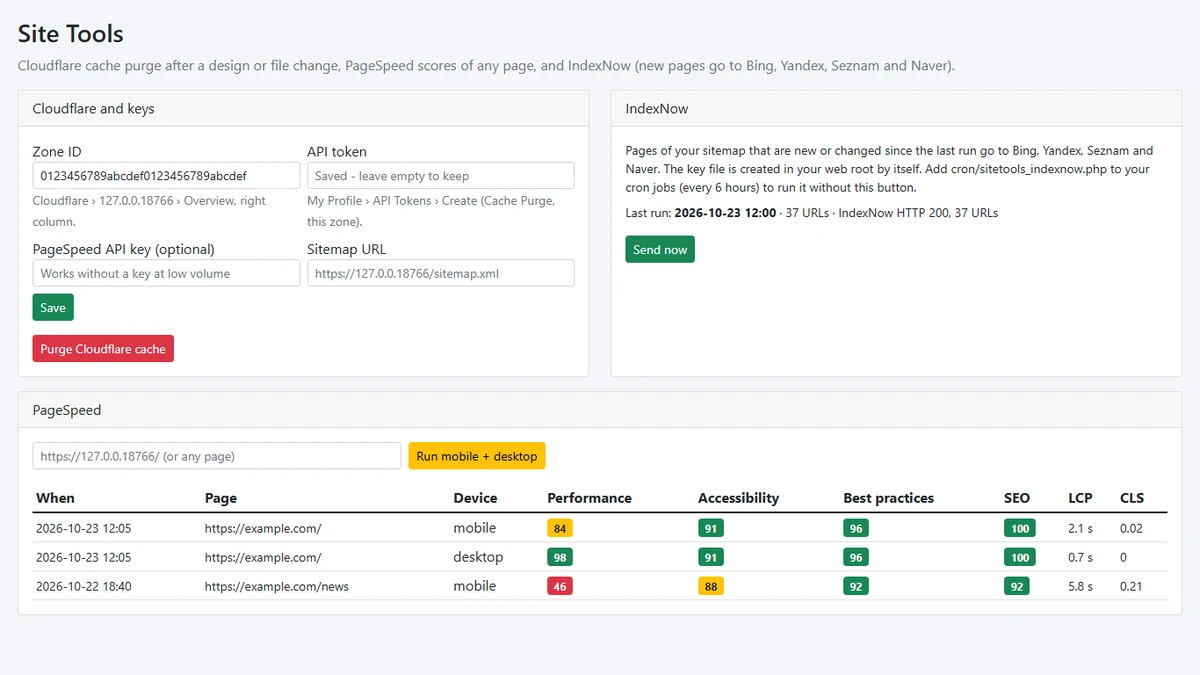Image resolution: width=1200 pixels, height=675 pixels.
Task: Click the PageSpeed page URL field
Action: pos(217,456)
